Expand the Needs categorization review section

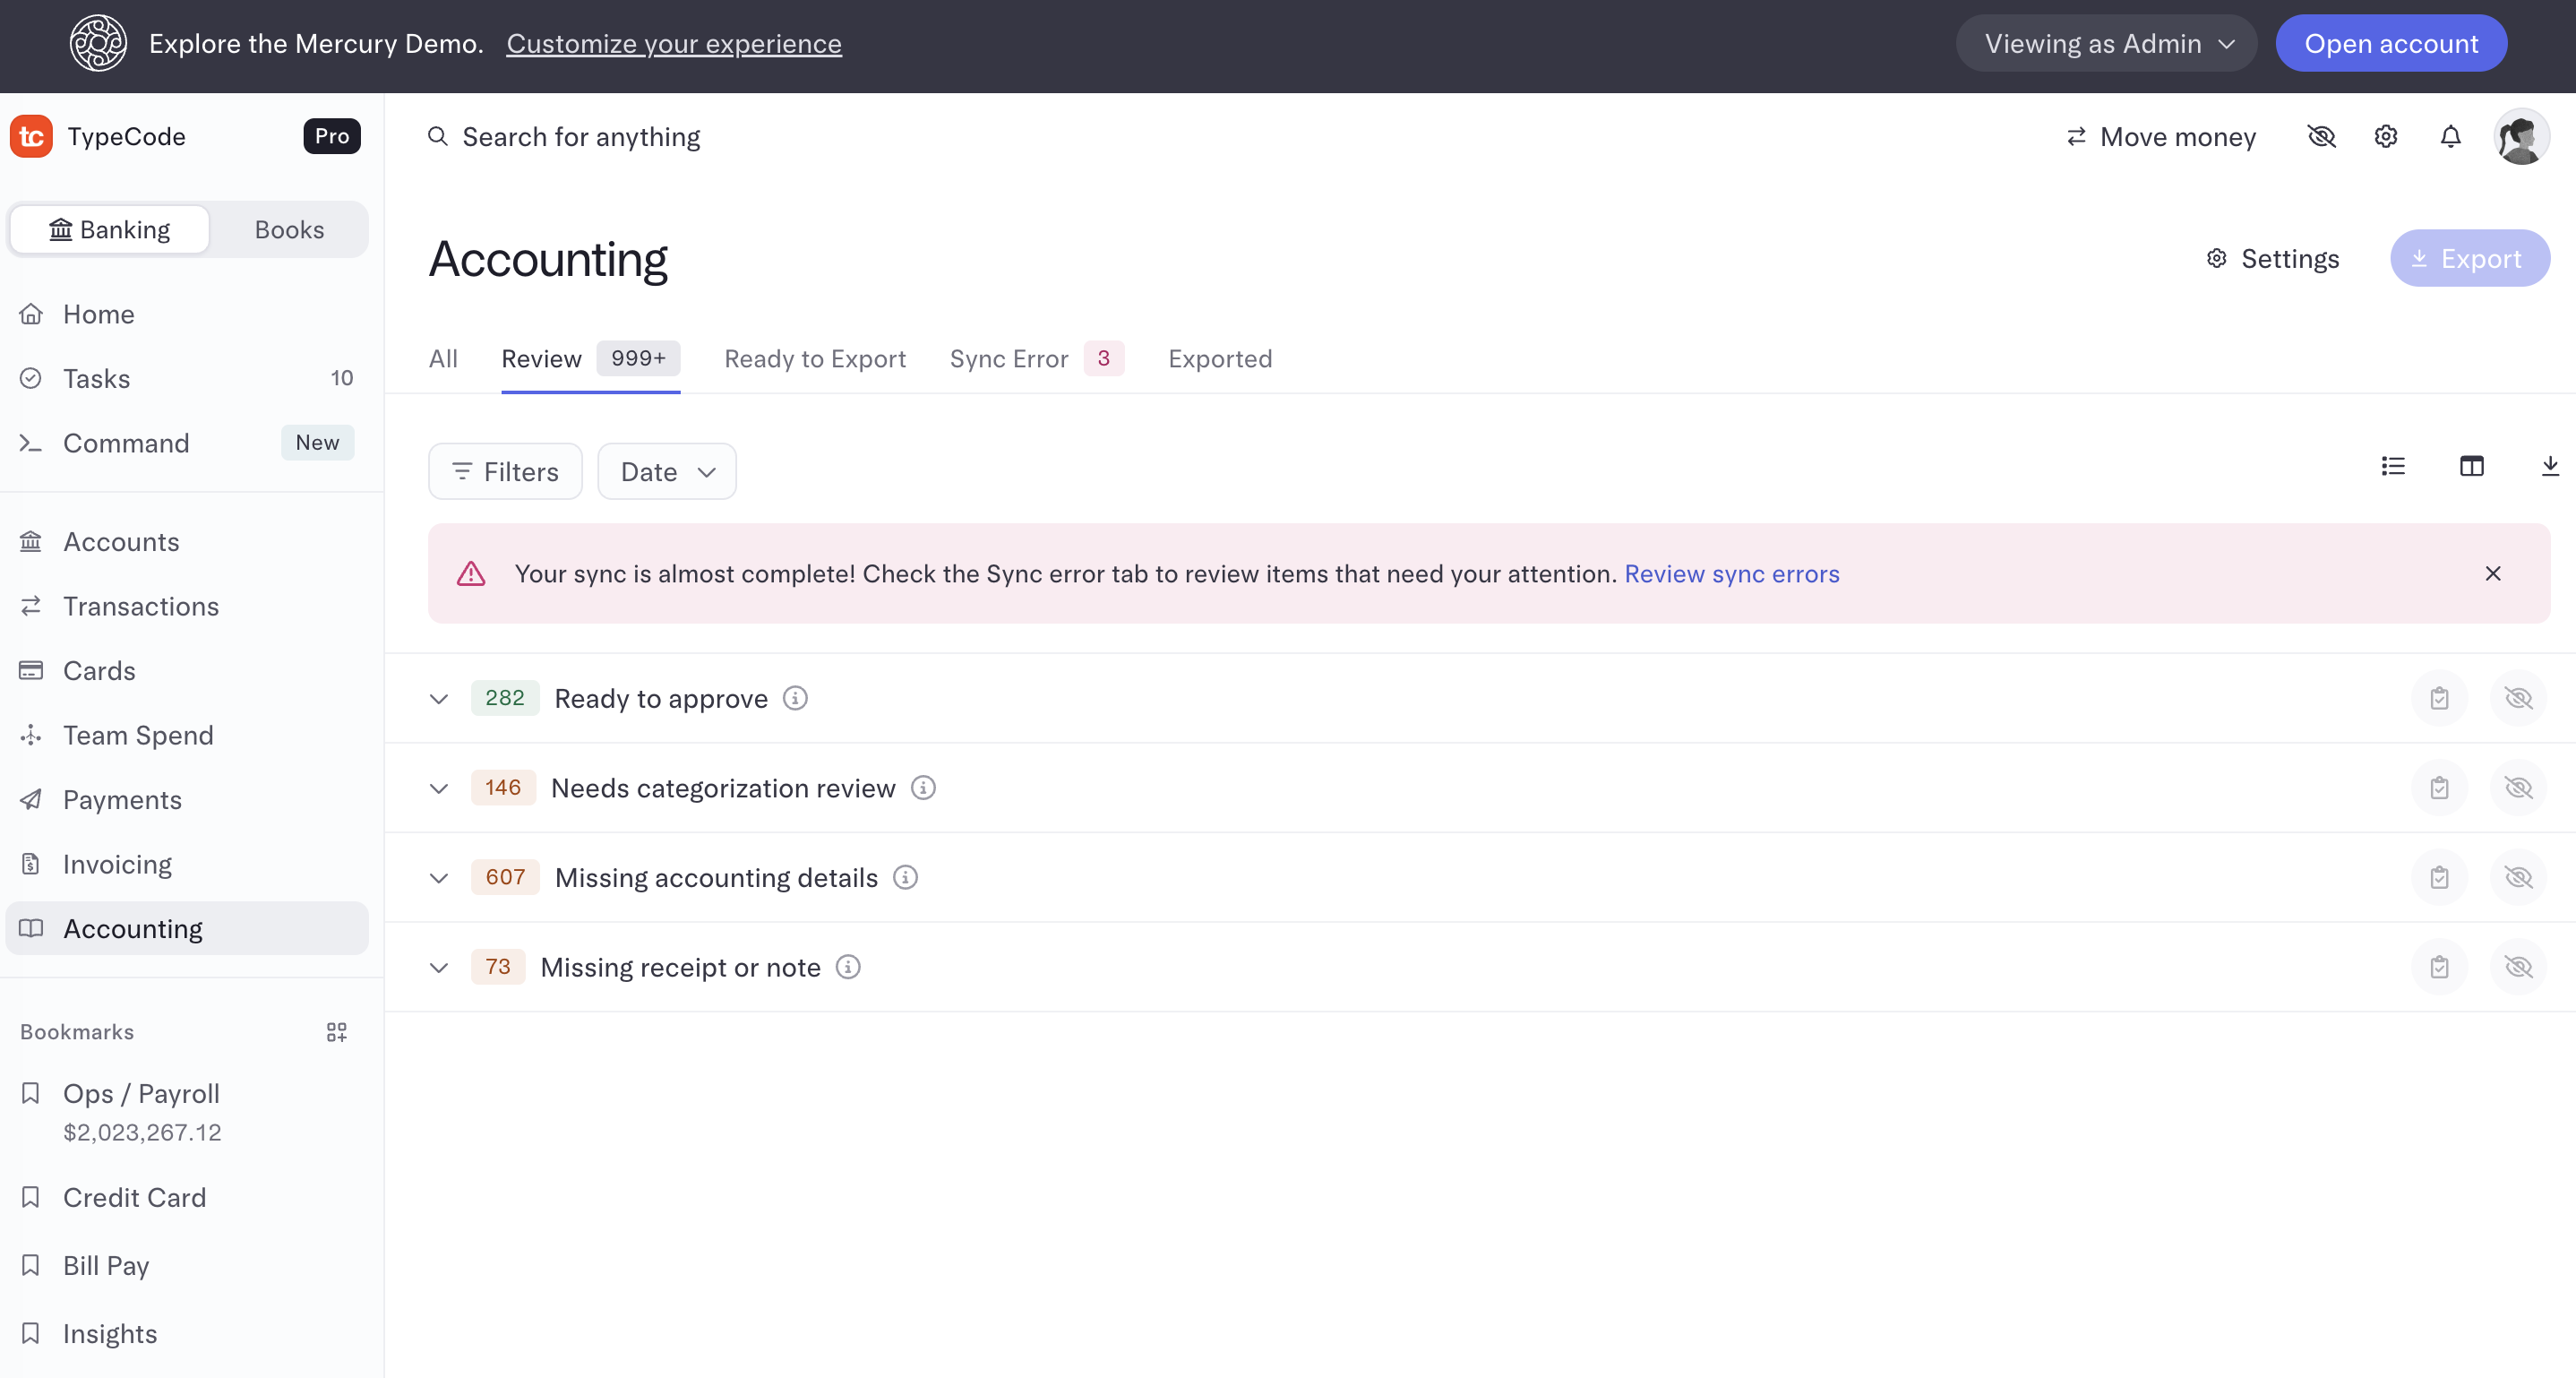click(x=438, y=788)
